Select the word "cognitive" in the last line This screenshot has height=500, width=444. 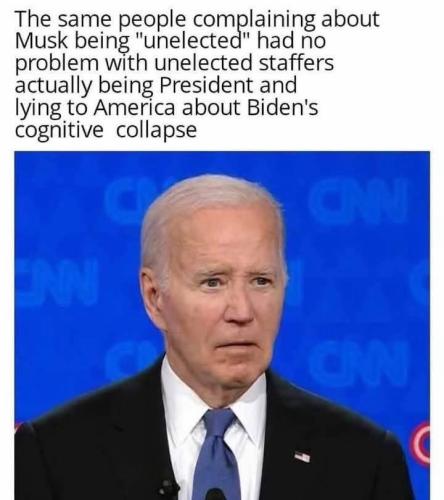[x=59, y=130]
